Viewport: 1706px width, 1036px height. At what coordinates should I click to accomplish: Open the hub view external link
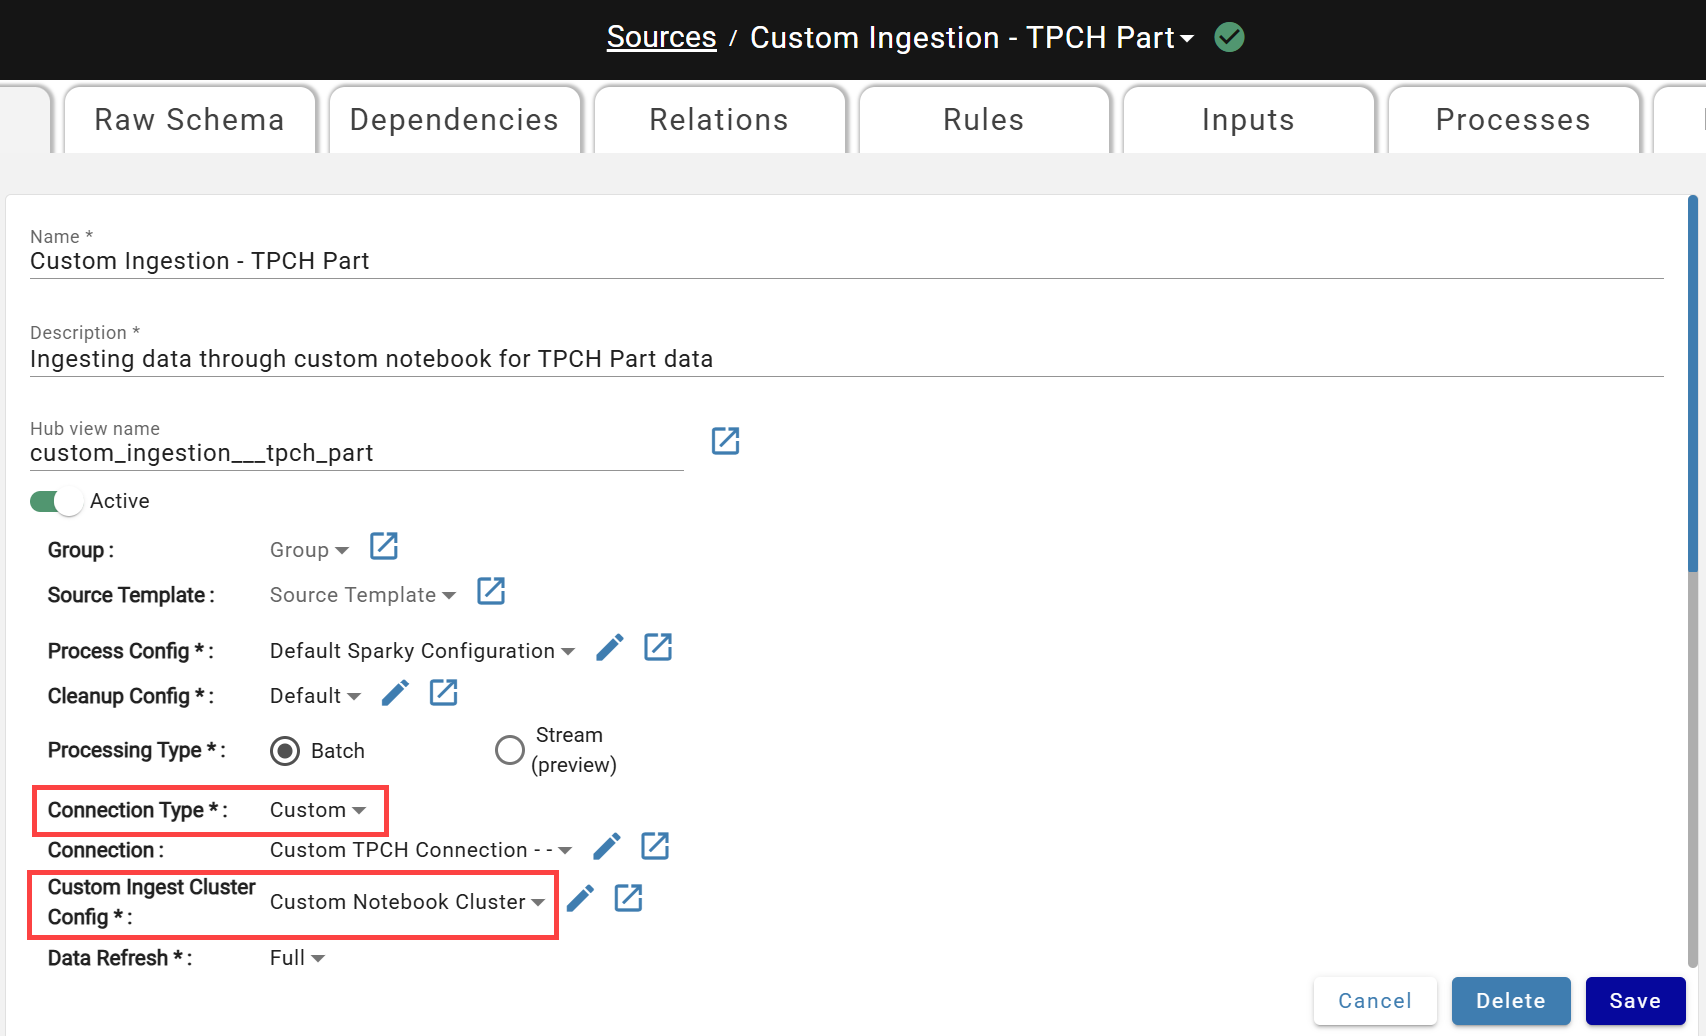[x=725, y=440]
